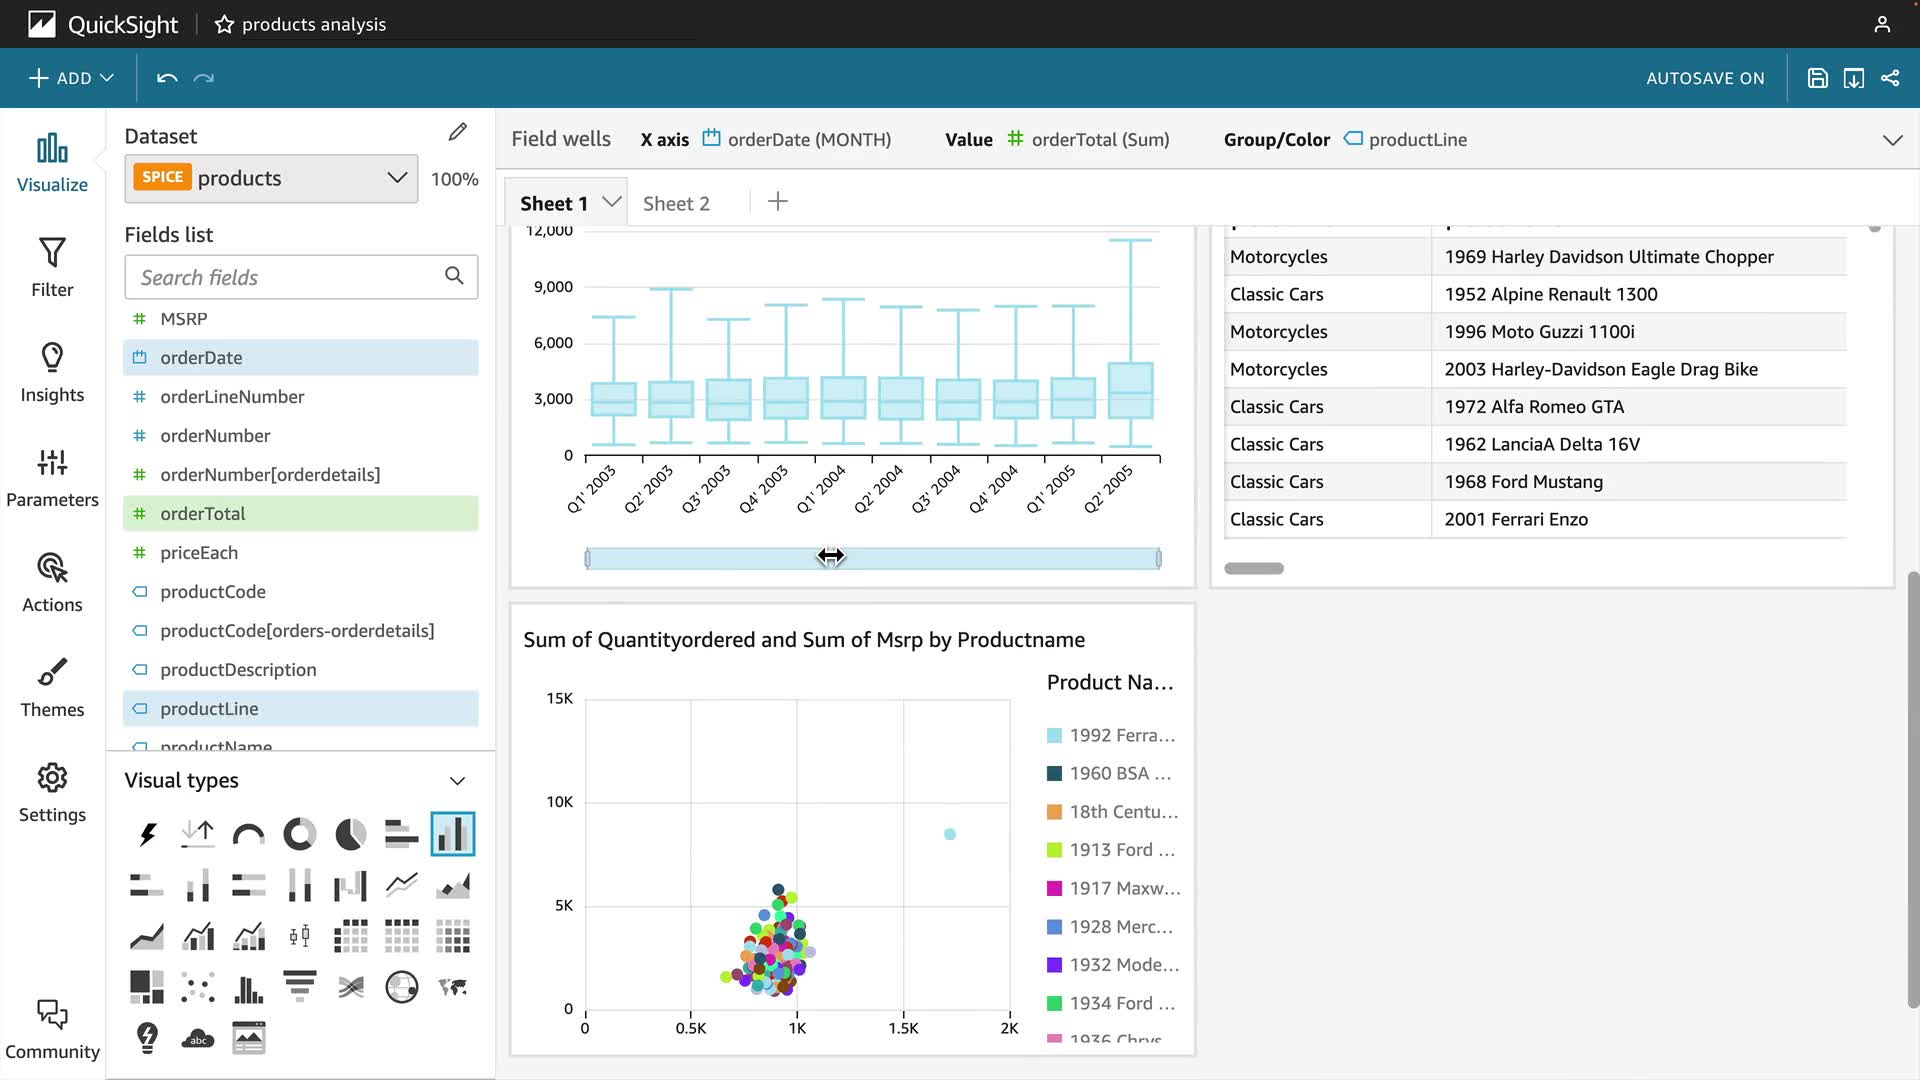Edit dataset with pencil icon

(x=458, y=132)
